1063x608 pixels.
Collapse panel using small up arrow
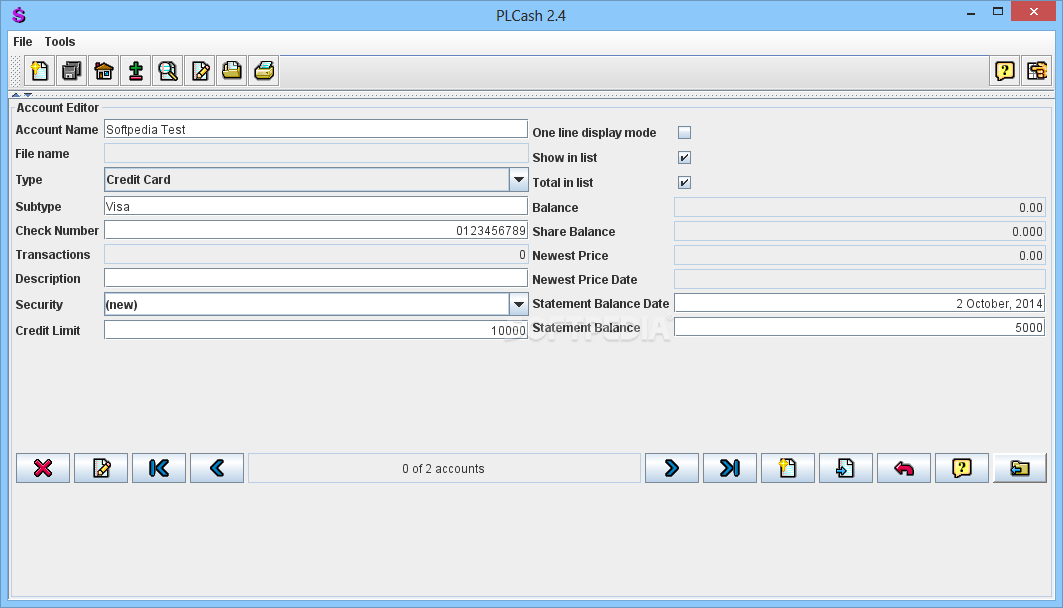pyautogui.click(x=16, y=95)
